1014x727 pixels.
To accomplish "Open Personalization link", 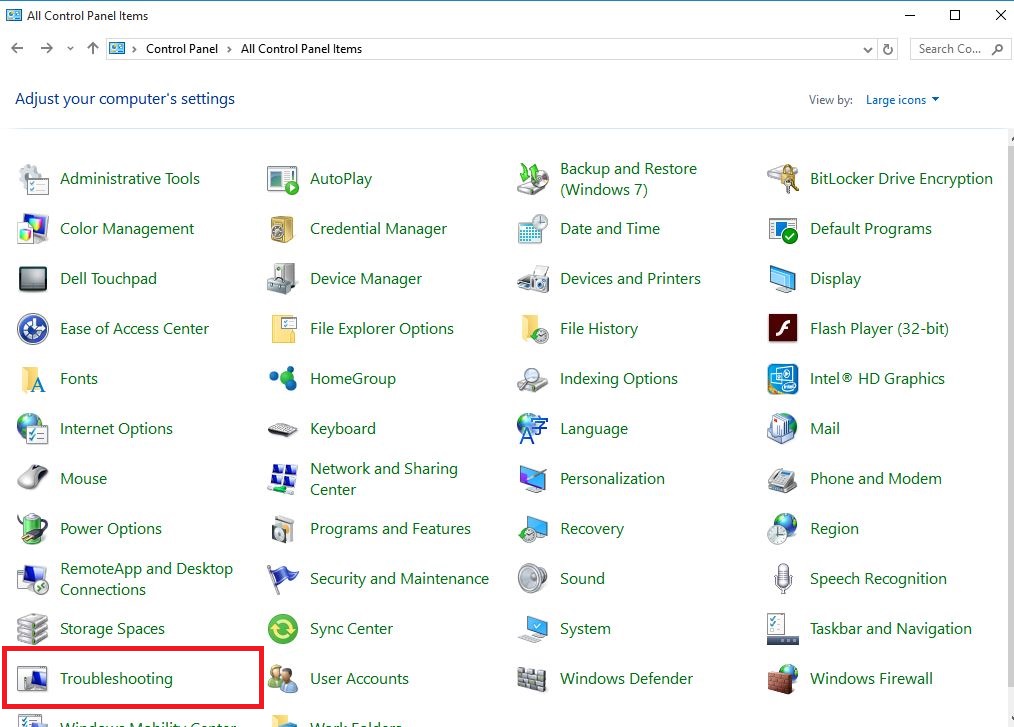I will pyautogui.click(x=612, y=479).
